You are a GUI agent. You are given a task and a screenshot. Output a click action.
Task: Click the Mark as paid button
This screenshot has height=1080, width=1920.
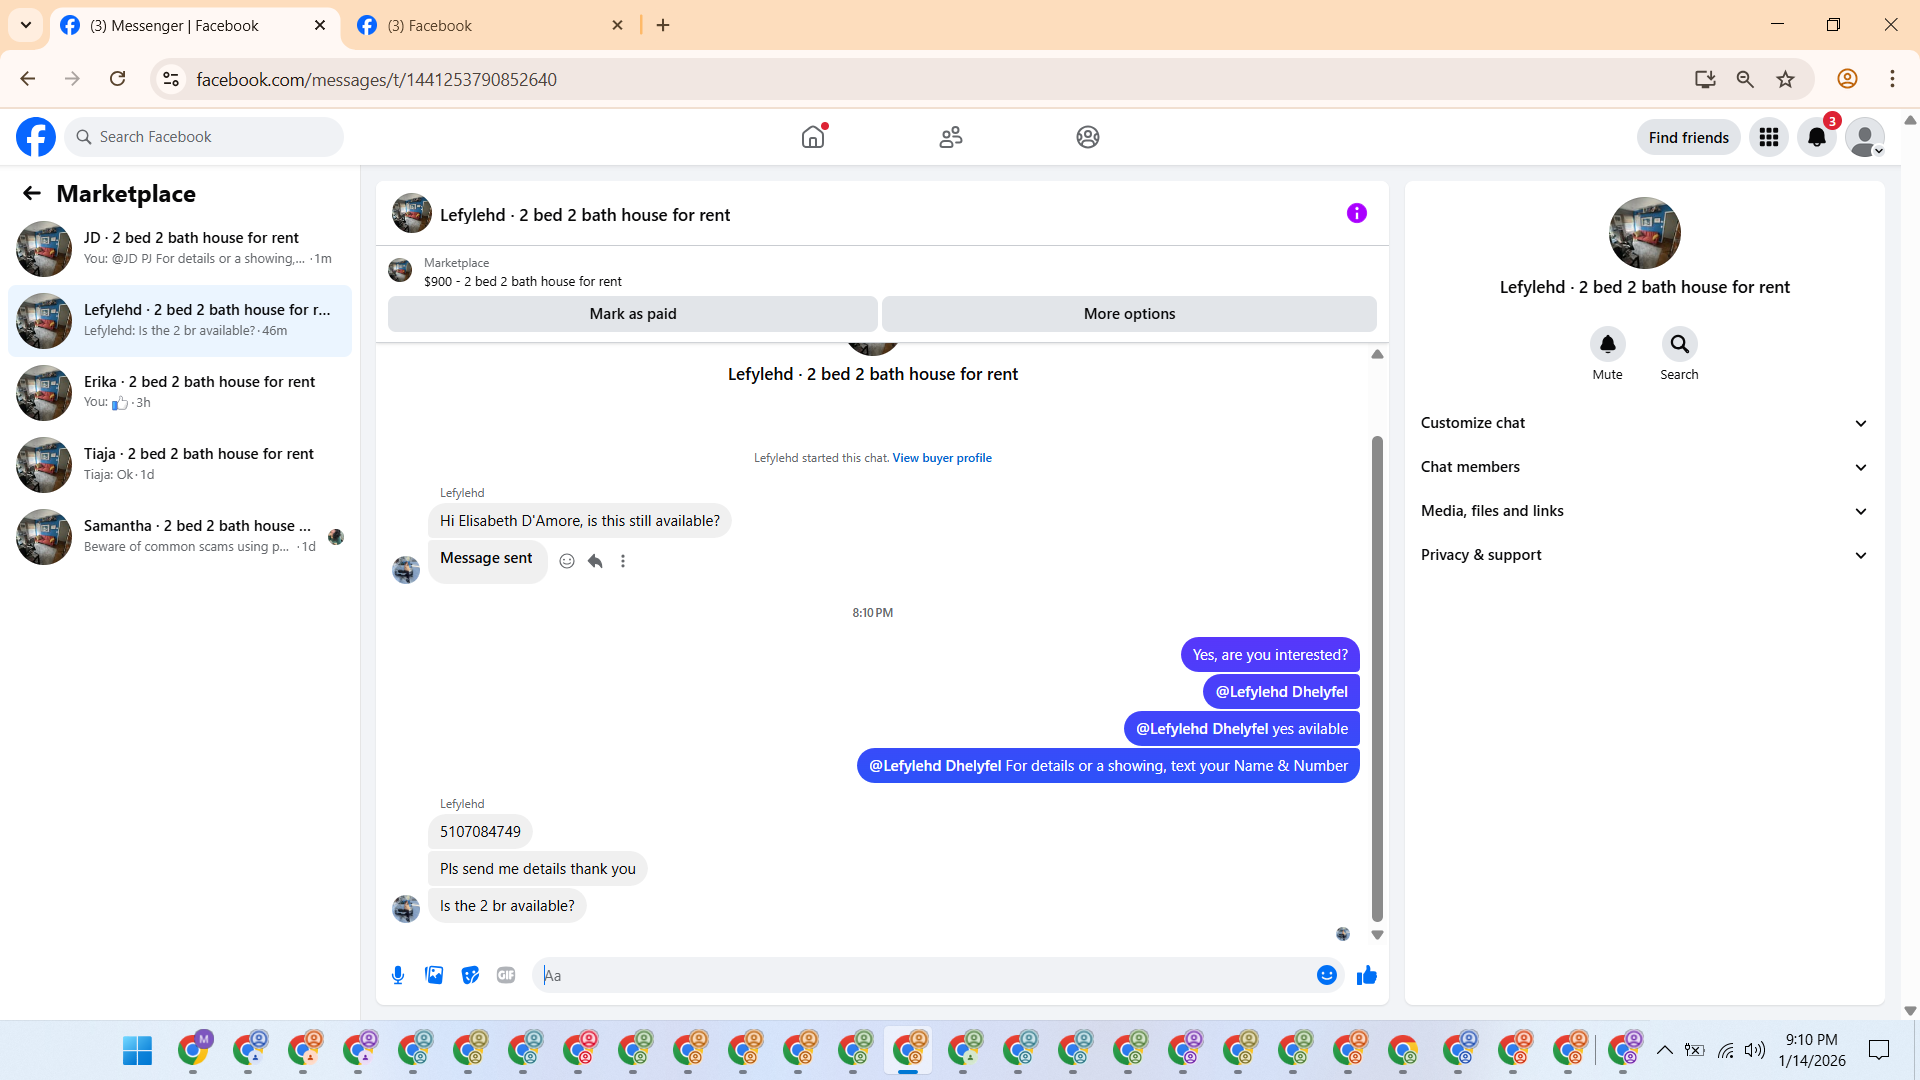pyautogui.click(x=632, y=314)
